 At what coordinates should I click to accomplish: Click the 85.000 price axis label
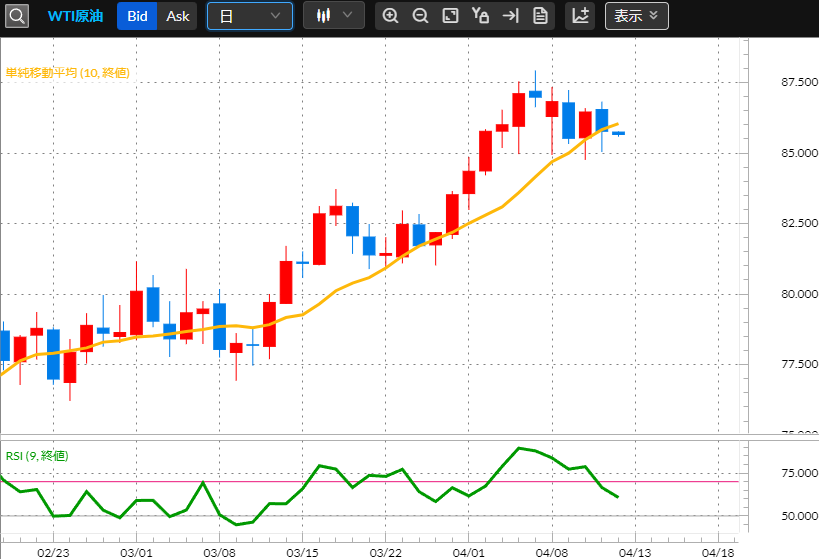coord(799,153)
